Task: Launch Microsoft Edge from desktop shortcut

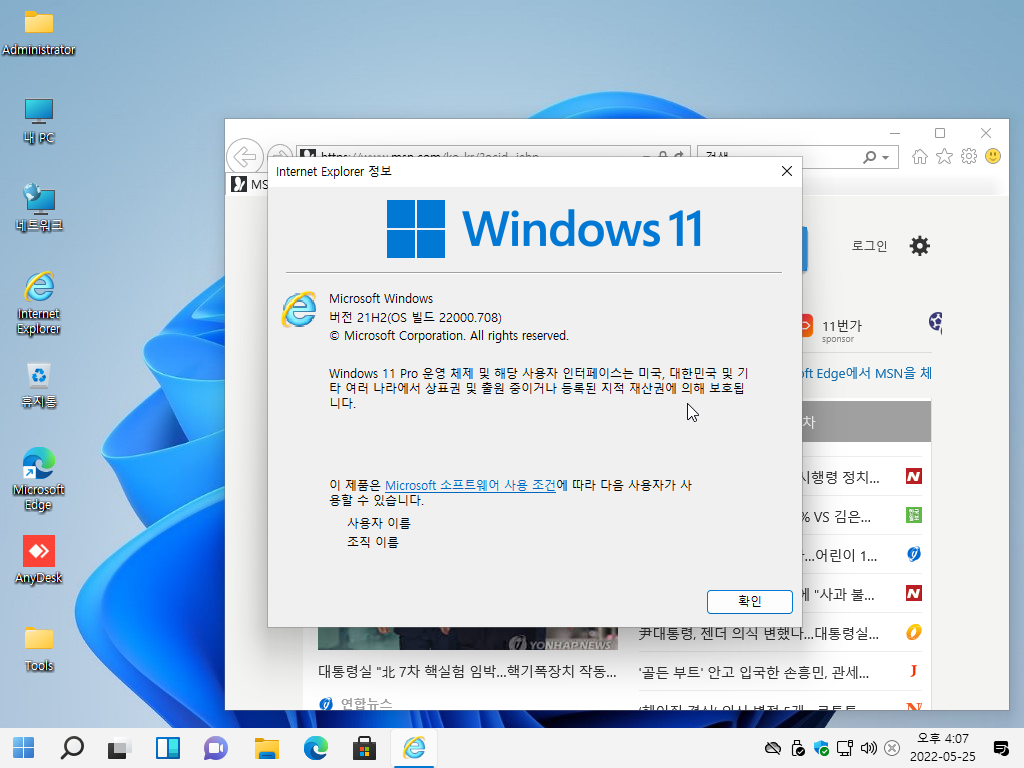Action: [39, 479]
